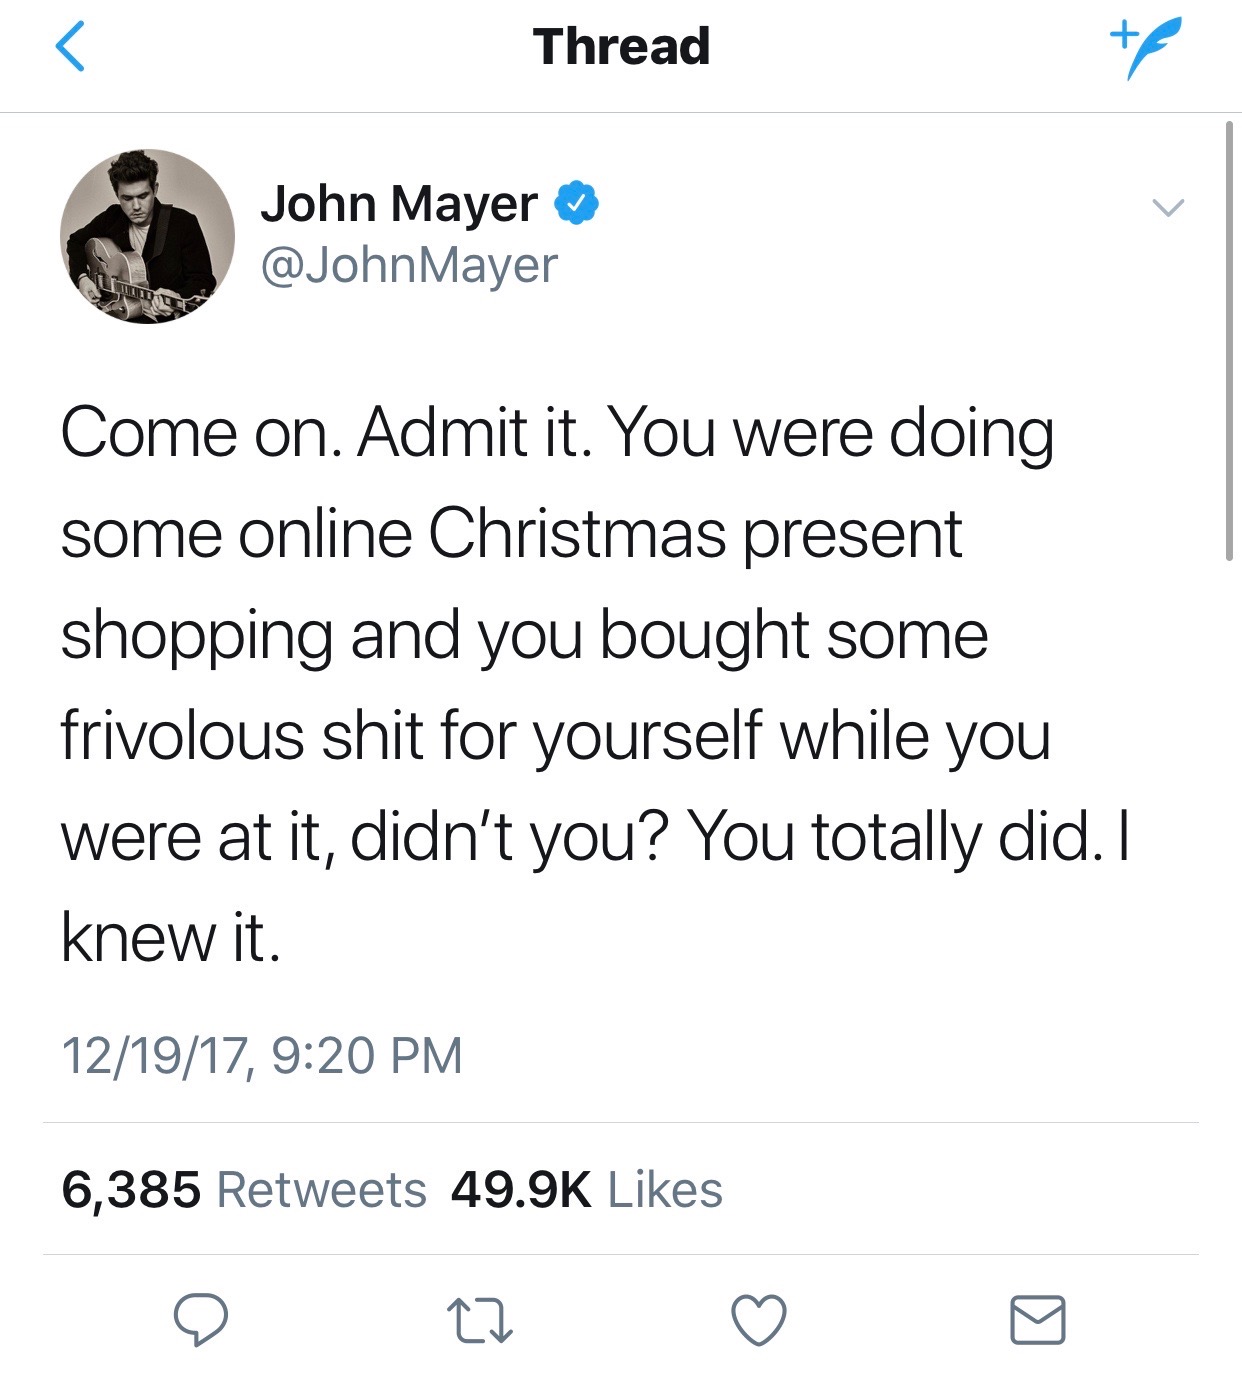The height and width of the screenshot is (1386, 1242).
Task: Like the tweet with the heart icon
Action: (759, 1320)
